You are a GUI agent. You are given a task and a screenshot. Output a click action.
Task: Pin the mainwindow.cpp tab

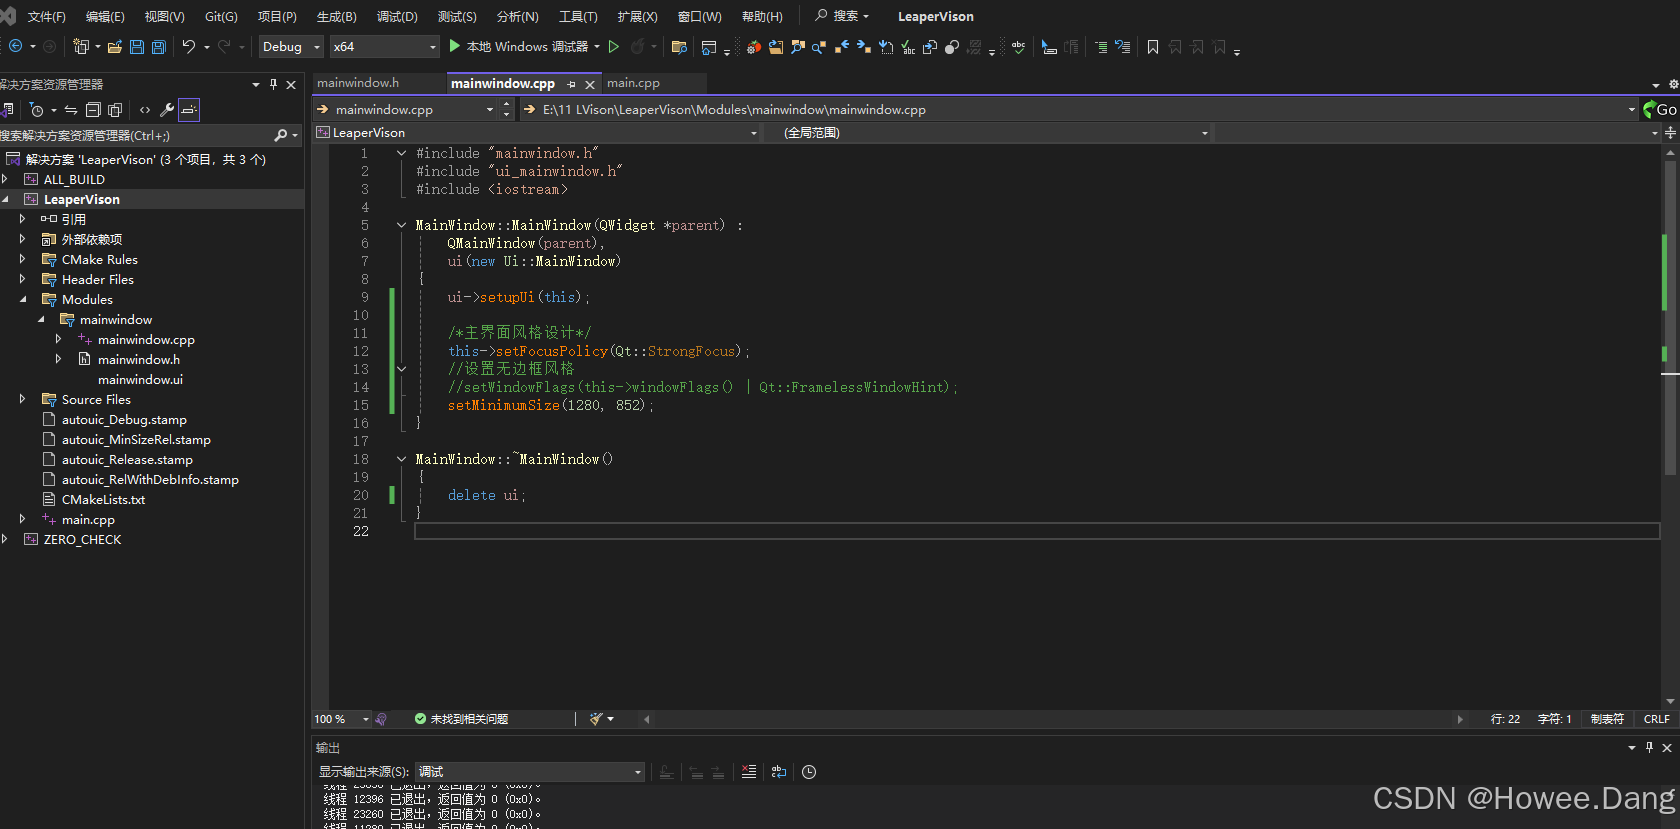pos(571,84)
